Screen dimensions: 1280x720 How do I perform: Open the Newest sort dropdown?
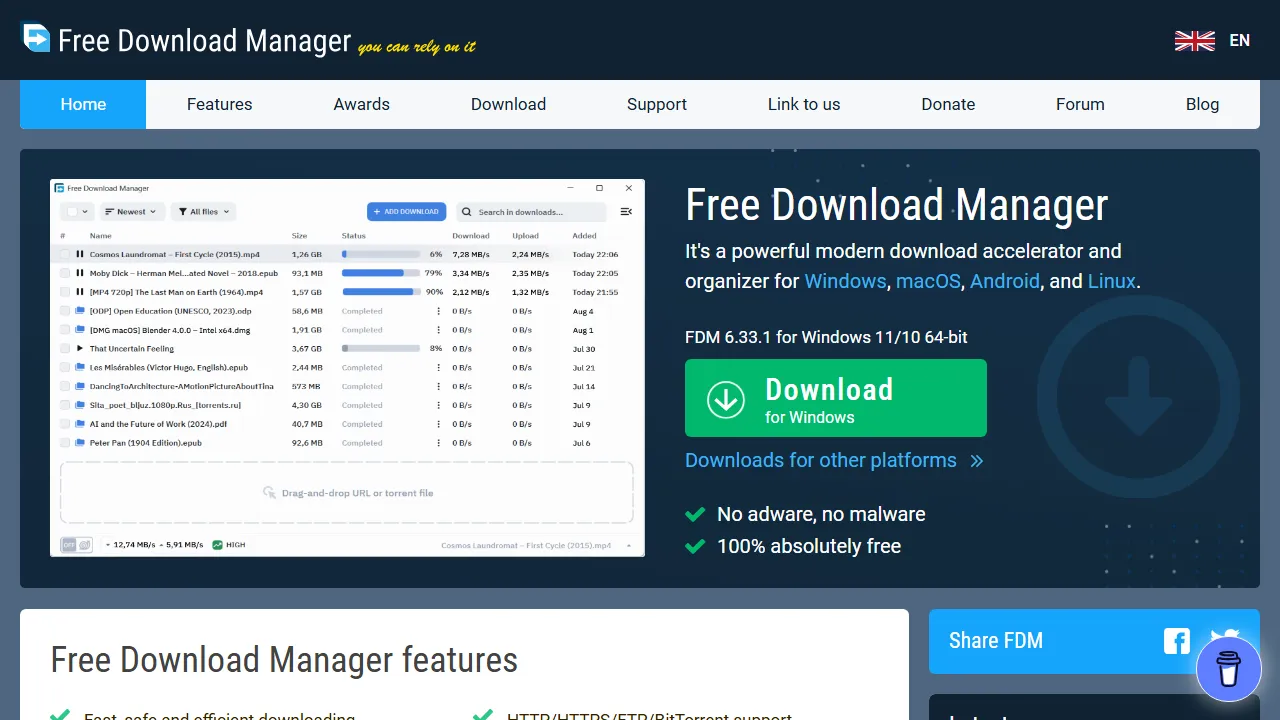click(132, 212)
